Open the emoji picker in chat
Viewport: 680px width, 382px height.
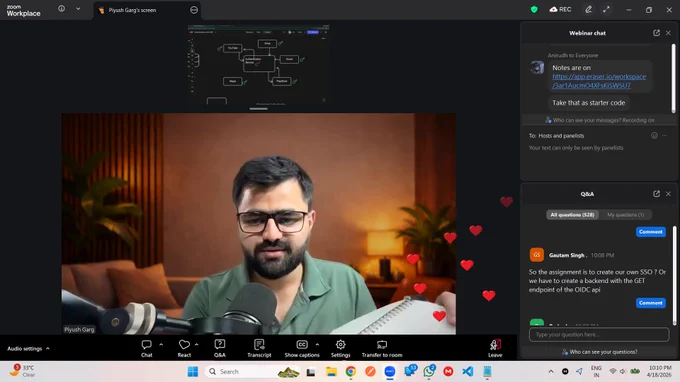coord(654,136)
